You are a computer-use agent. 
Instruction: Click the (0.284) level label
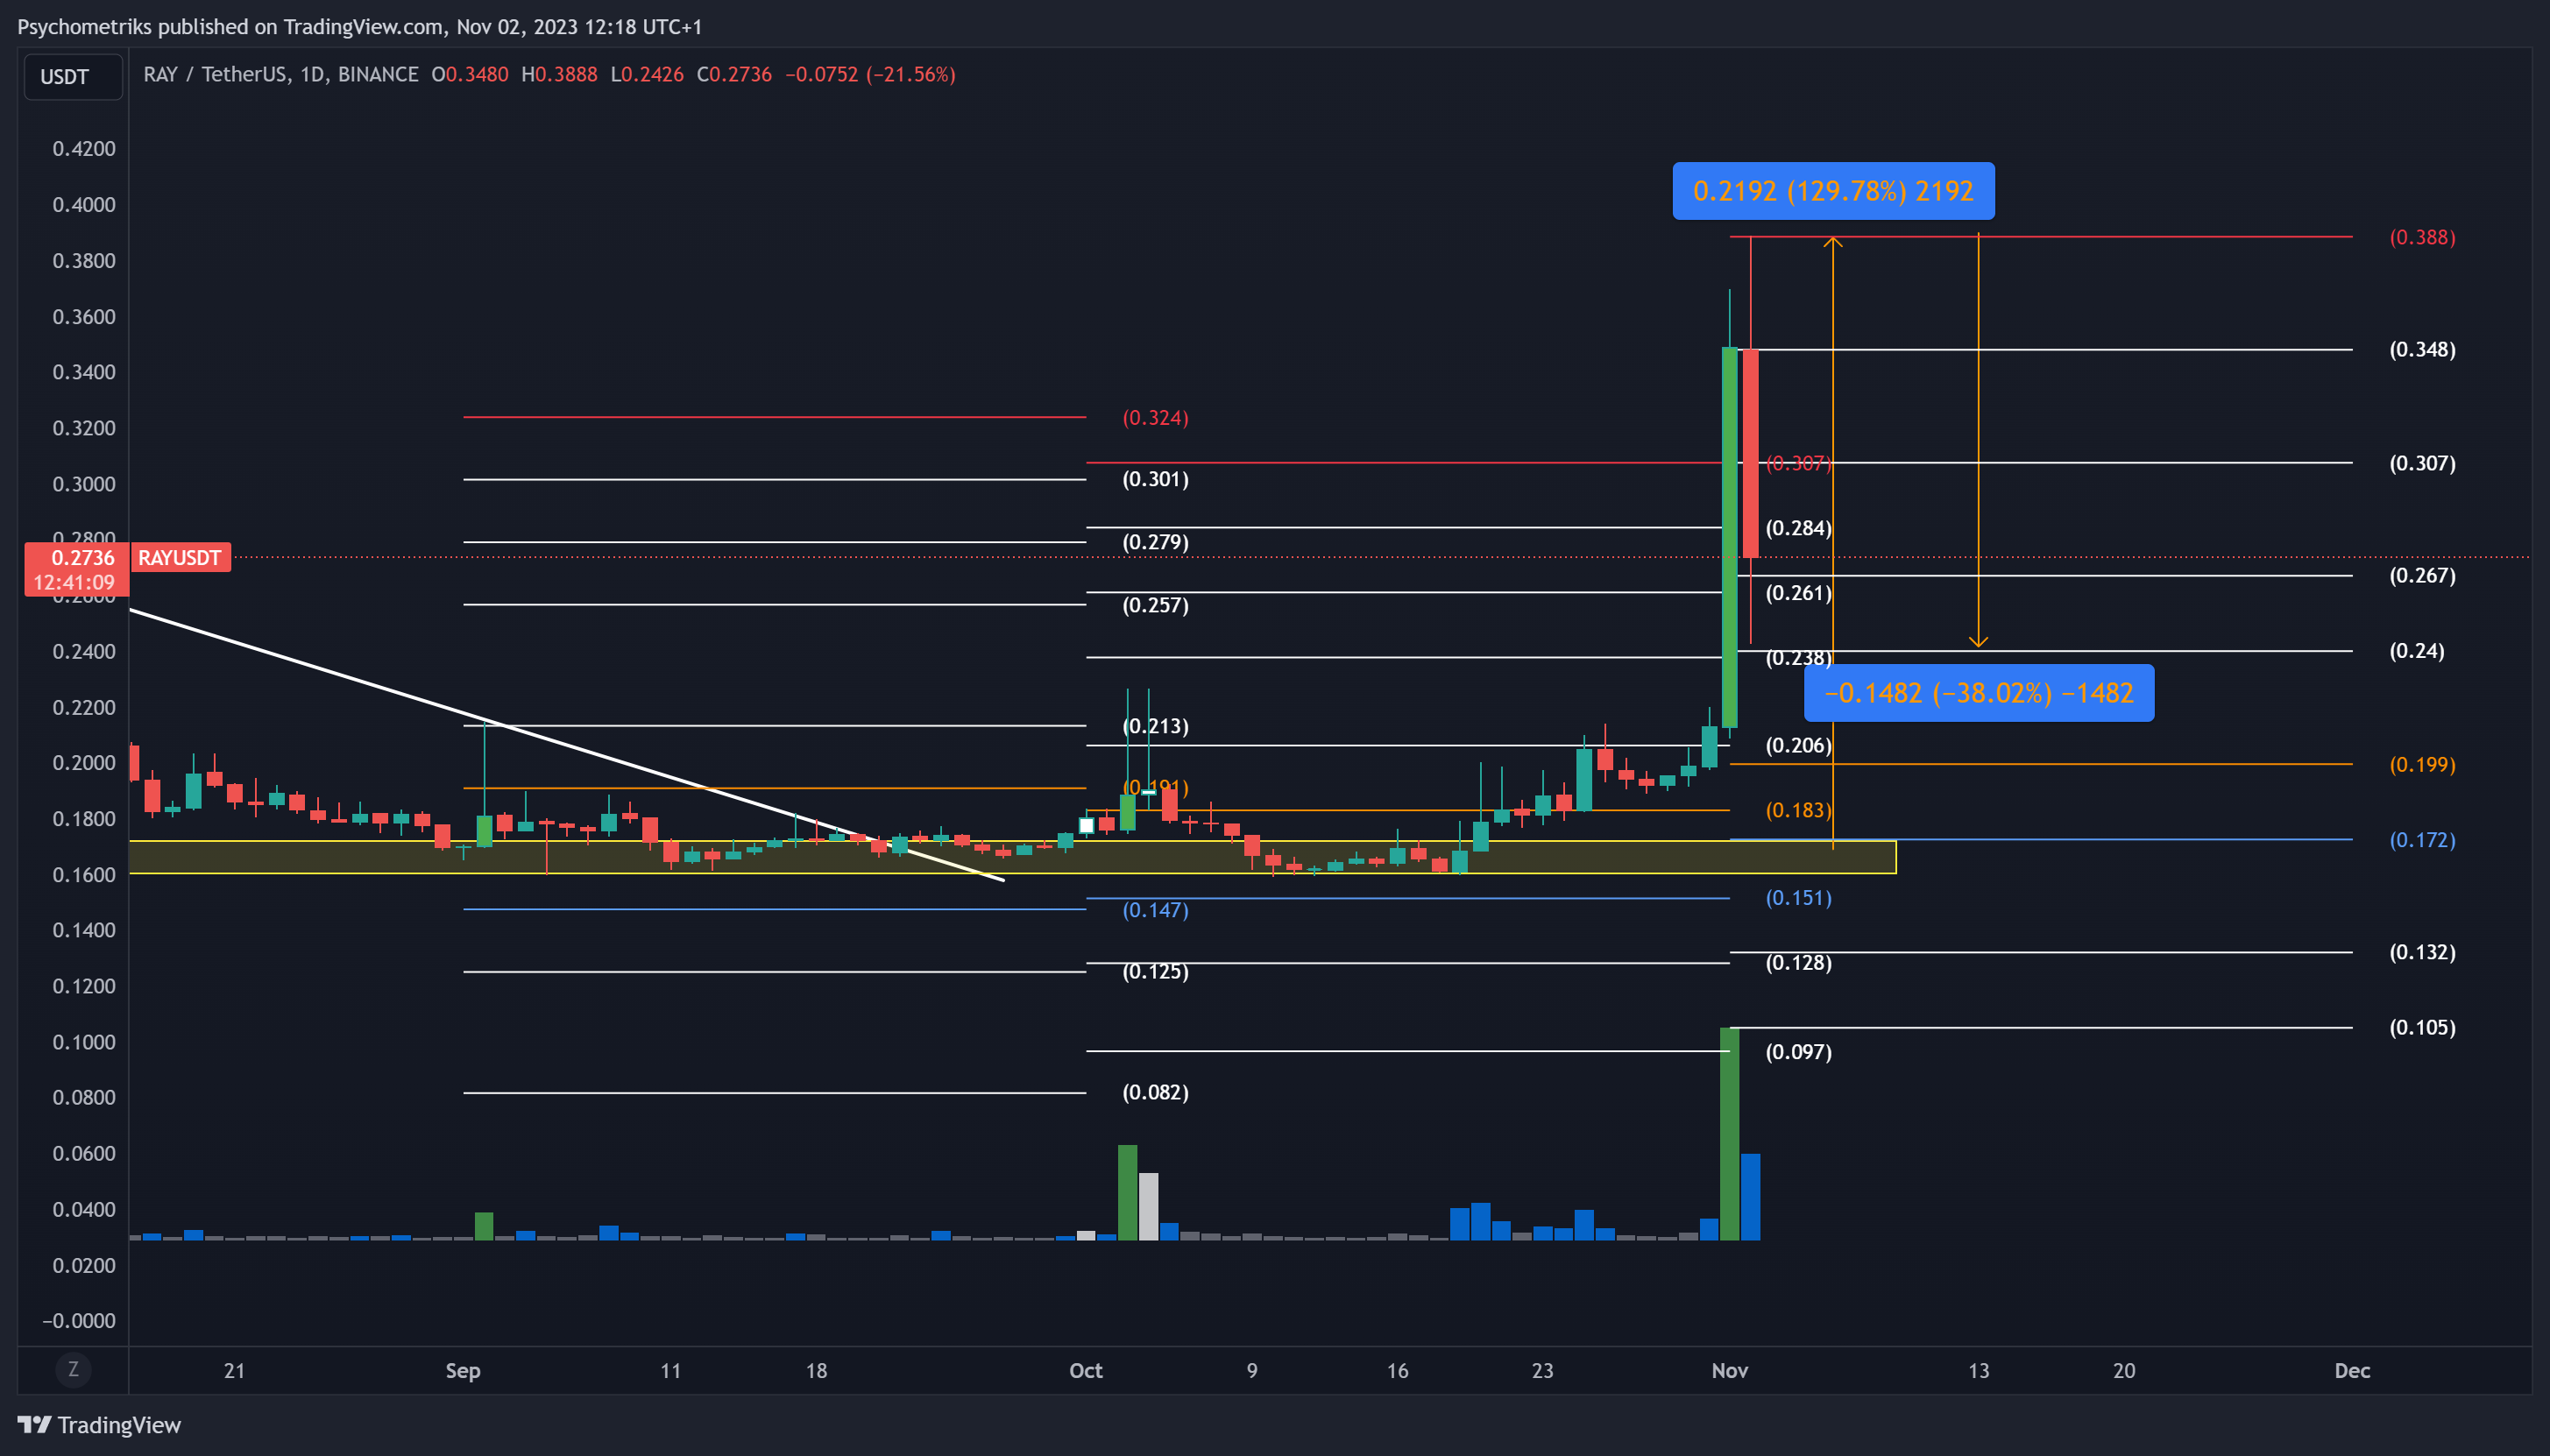point(1798,528)
